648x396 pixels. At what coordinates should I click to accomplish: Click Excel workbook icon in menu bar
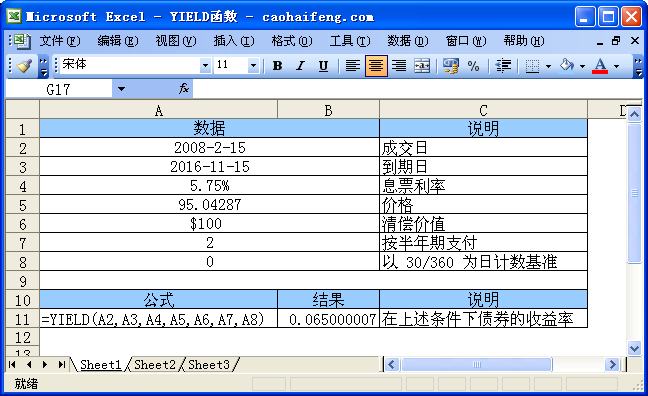point(21,41)
